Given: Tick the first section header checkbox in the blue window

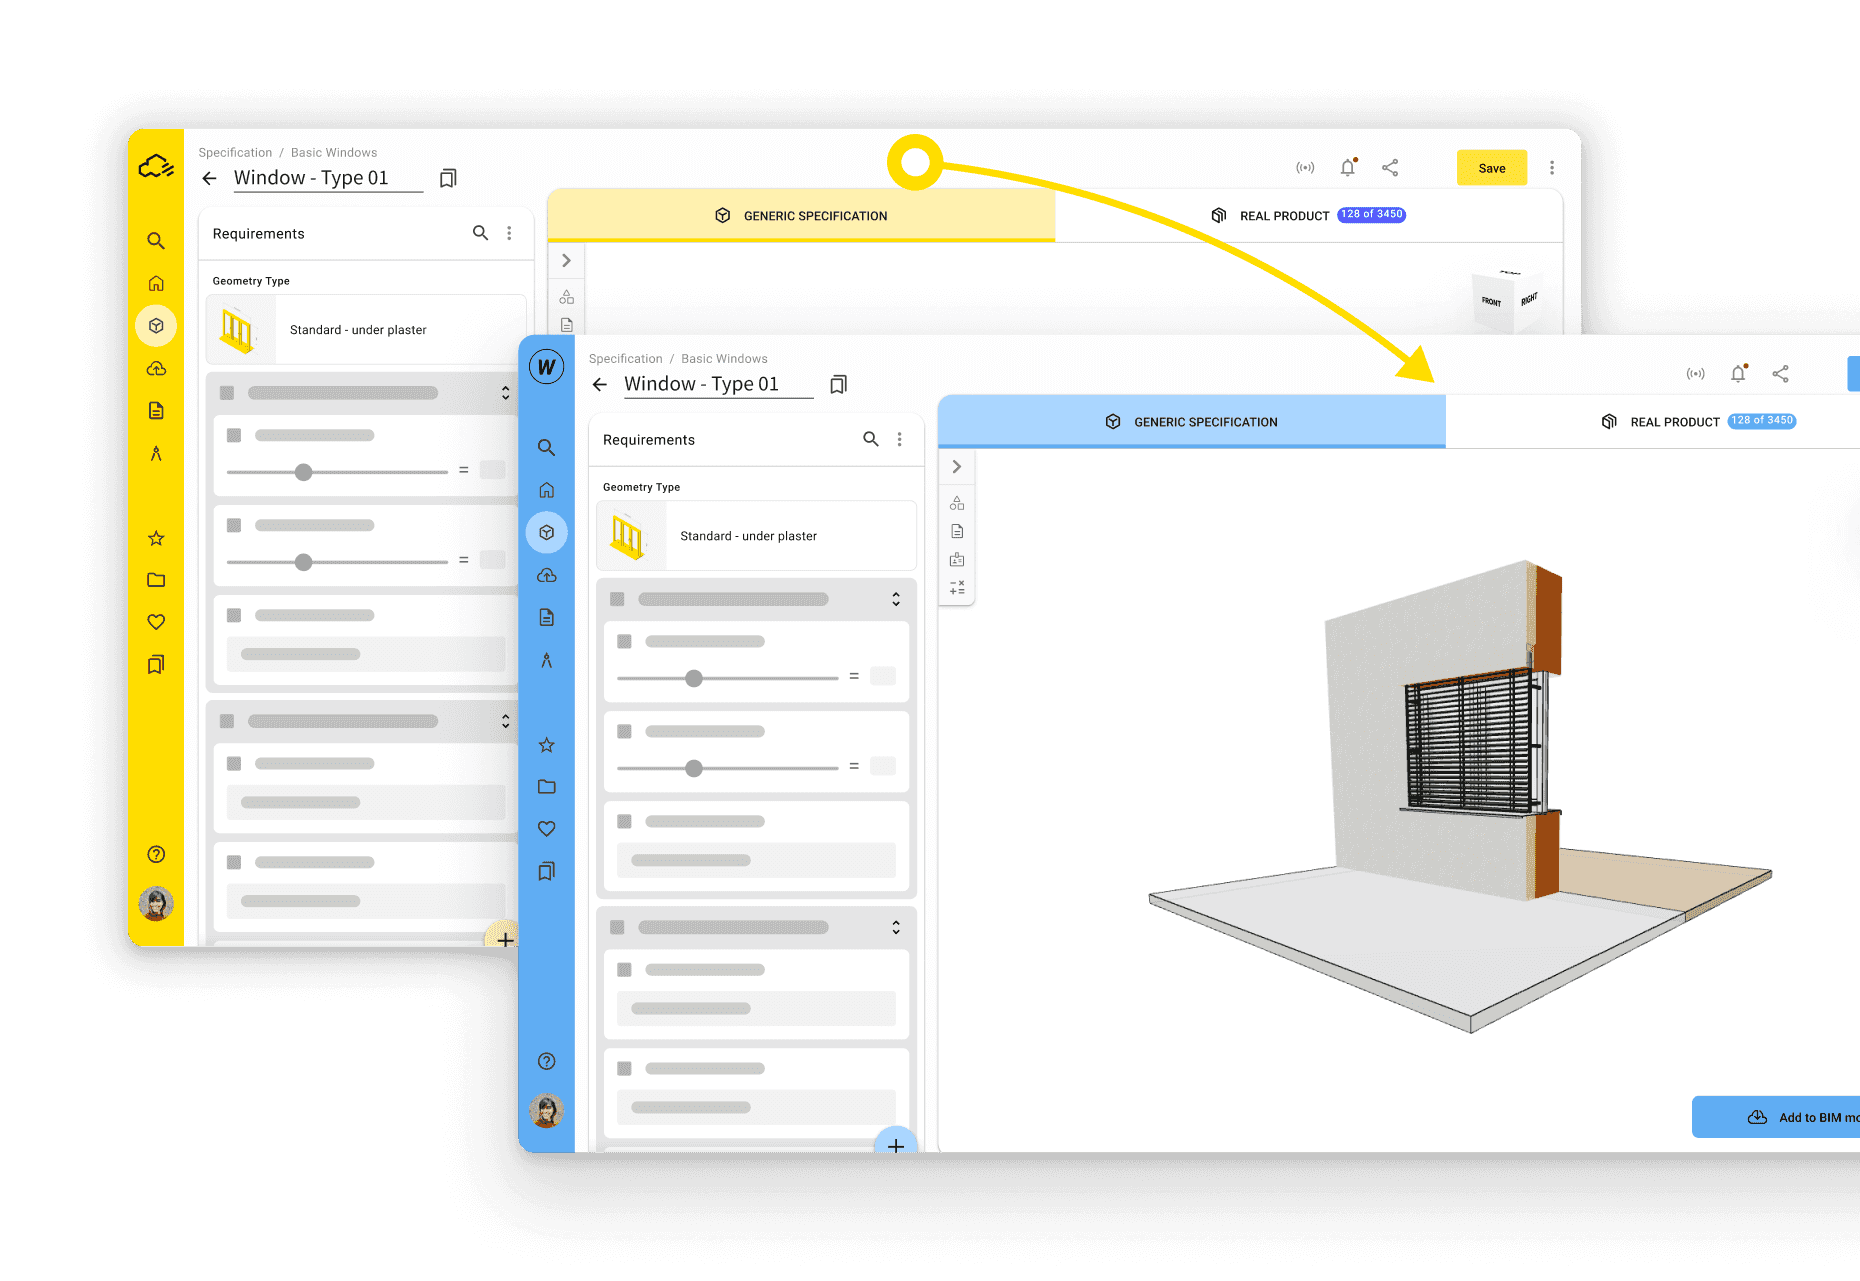Looking at the screenshot, I should 617,599.
